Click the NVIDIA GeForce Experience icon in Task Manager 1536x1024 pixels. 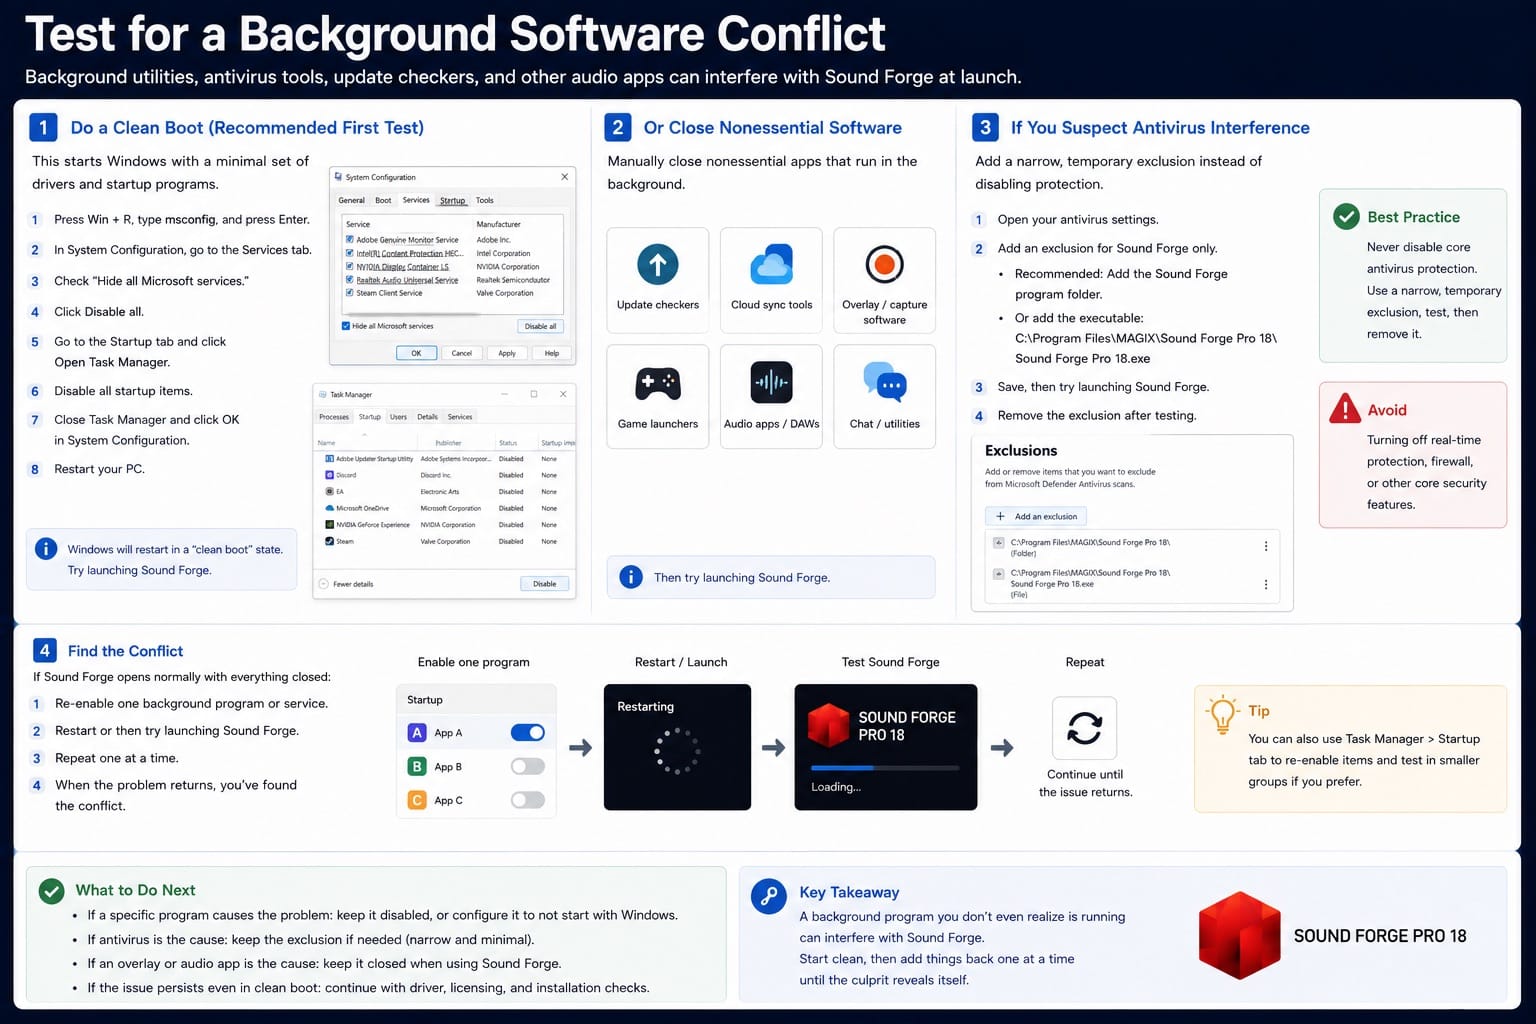(329, 524)
